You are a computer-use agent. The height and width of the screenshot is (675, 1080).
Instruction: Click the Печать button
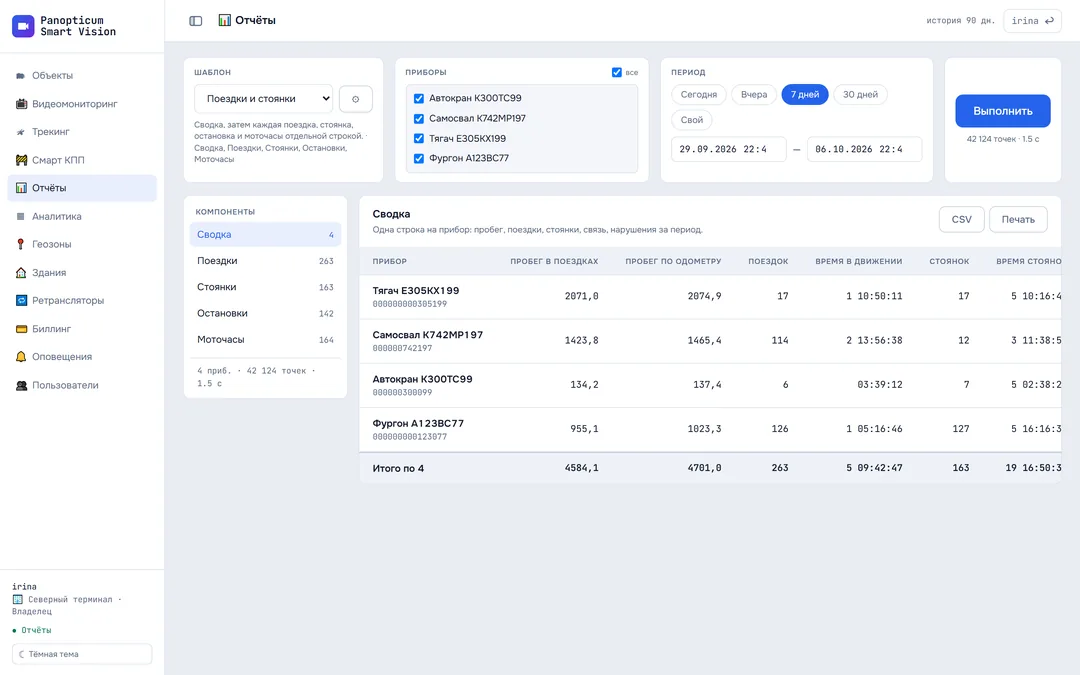pyautogui.click(x=1018, y=220)
